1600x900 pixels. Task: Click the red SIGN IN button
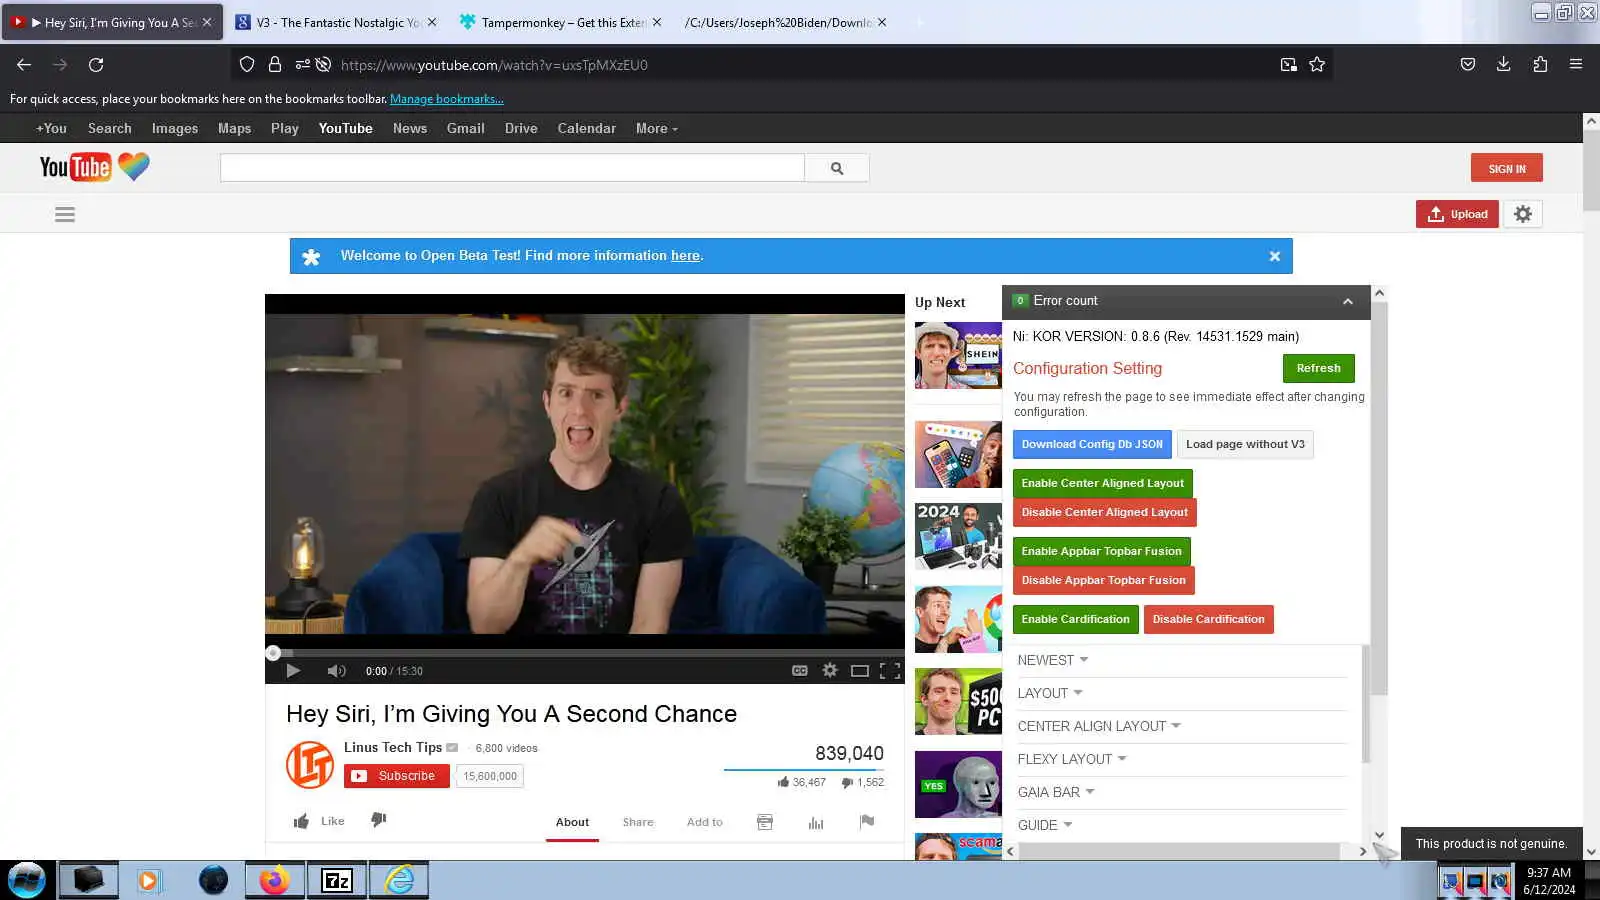pyautogui.click(x=1507, y=168)
